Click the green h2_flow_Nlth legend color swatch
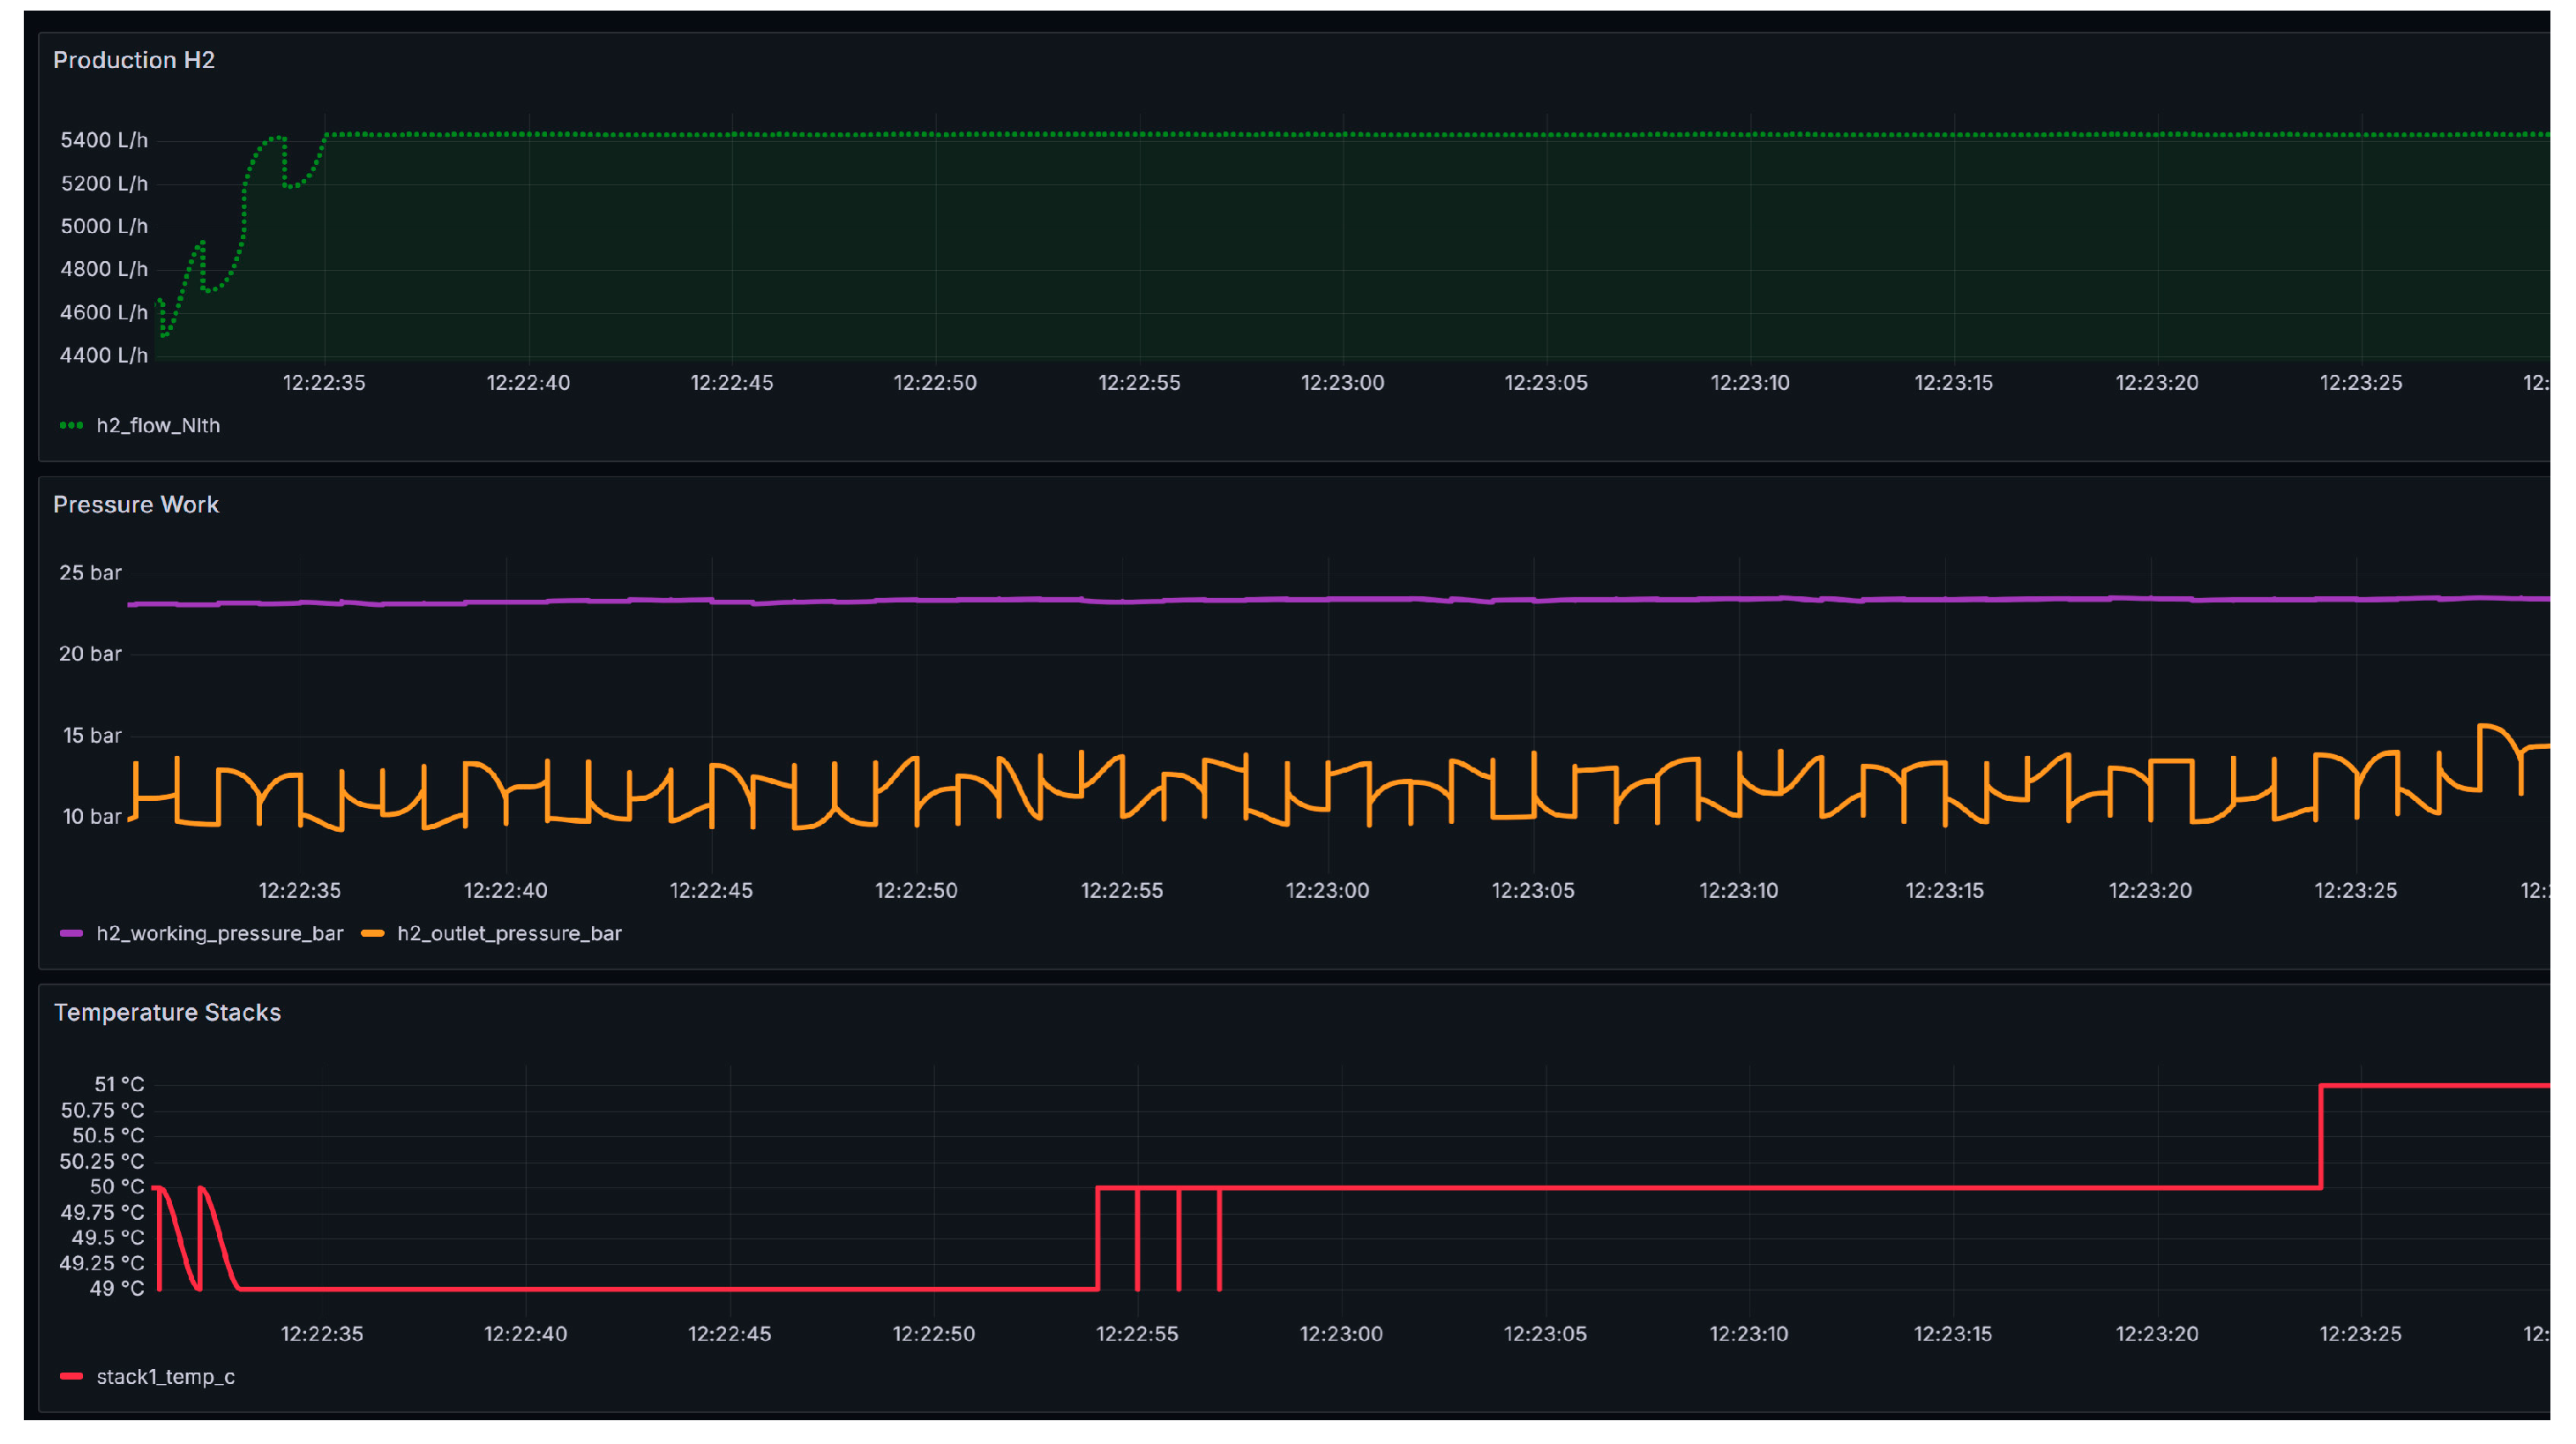2576x1444 pixels. click(71, 425)
